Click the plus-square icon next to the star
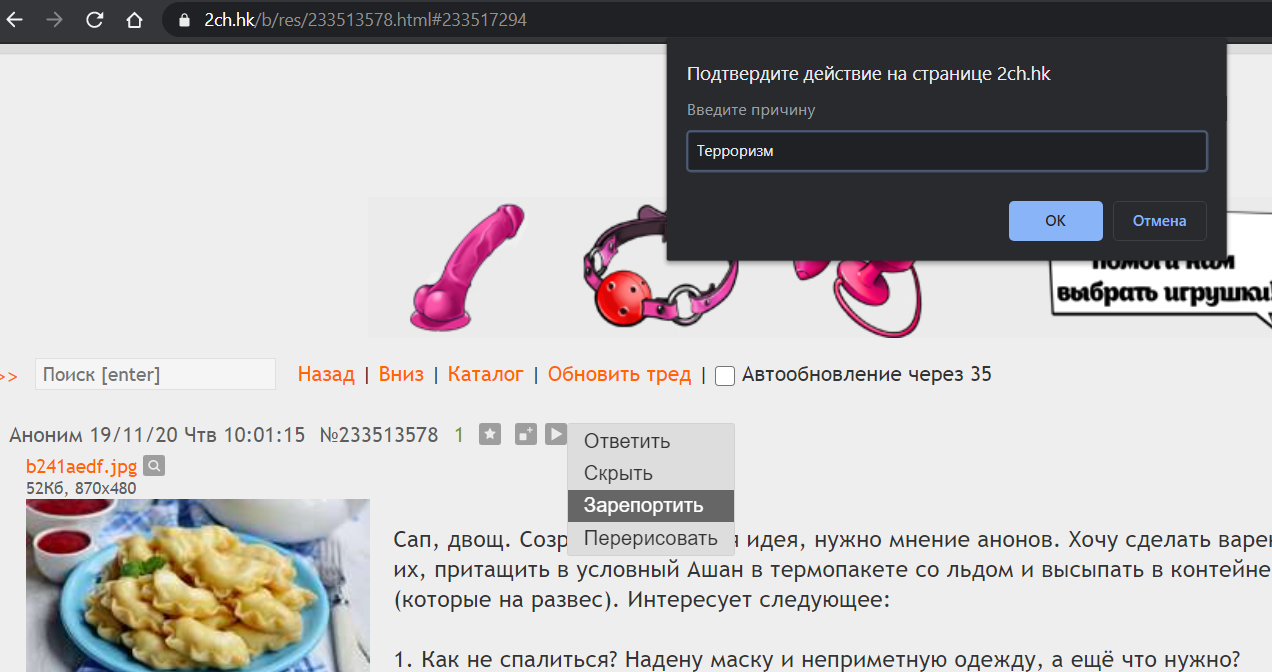1272x672 pixels. click(526, 434)
